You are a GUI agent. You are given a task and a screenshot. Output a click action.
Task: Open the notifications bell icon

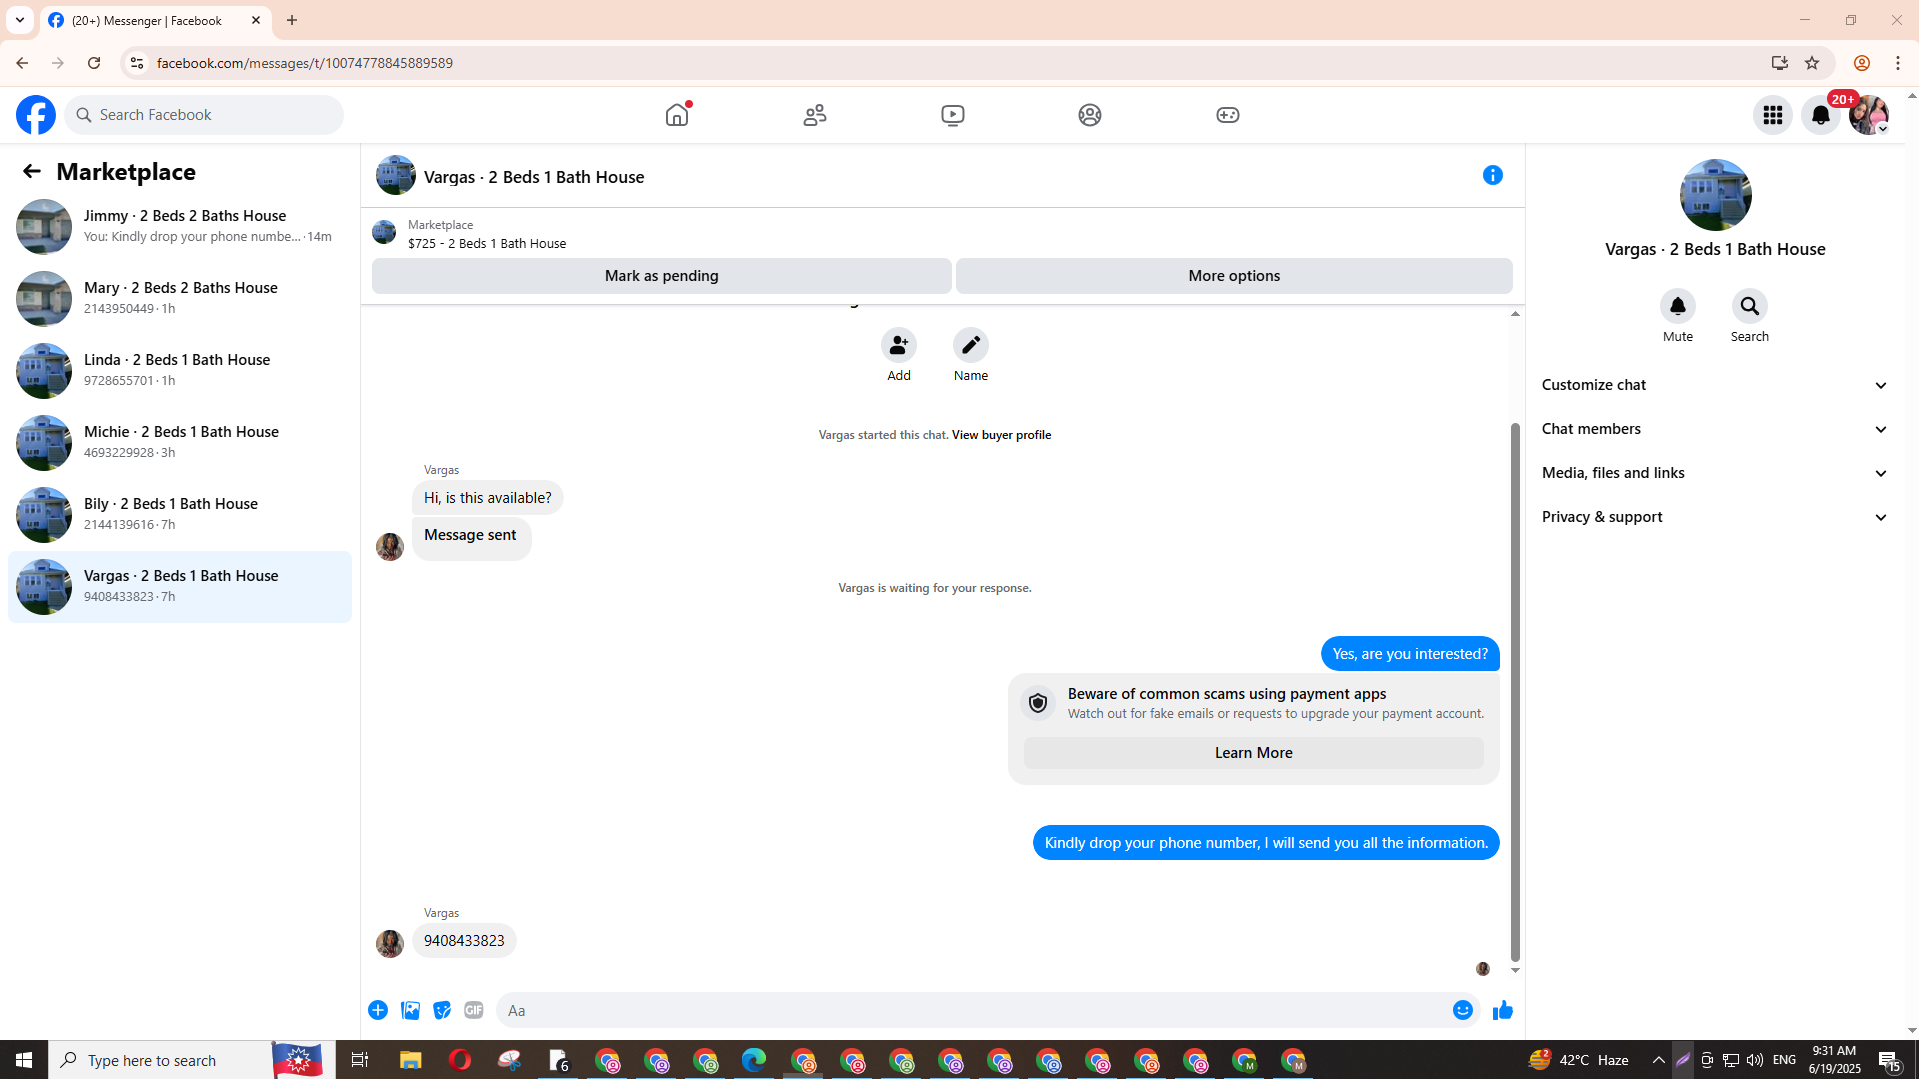[x=1821, y=115]
